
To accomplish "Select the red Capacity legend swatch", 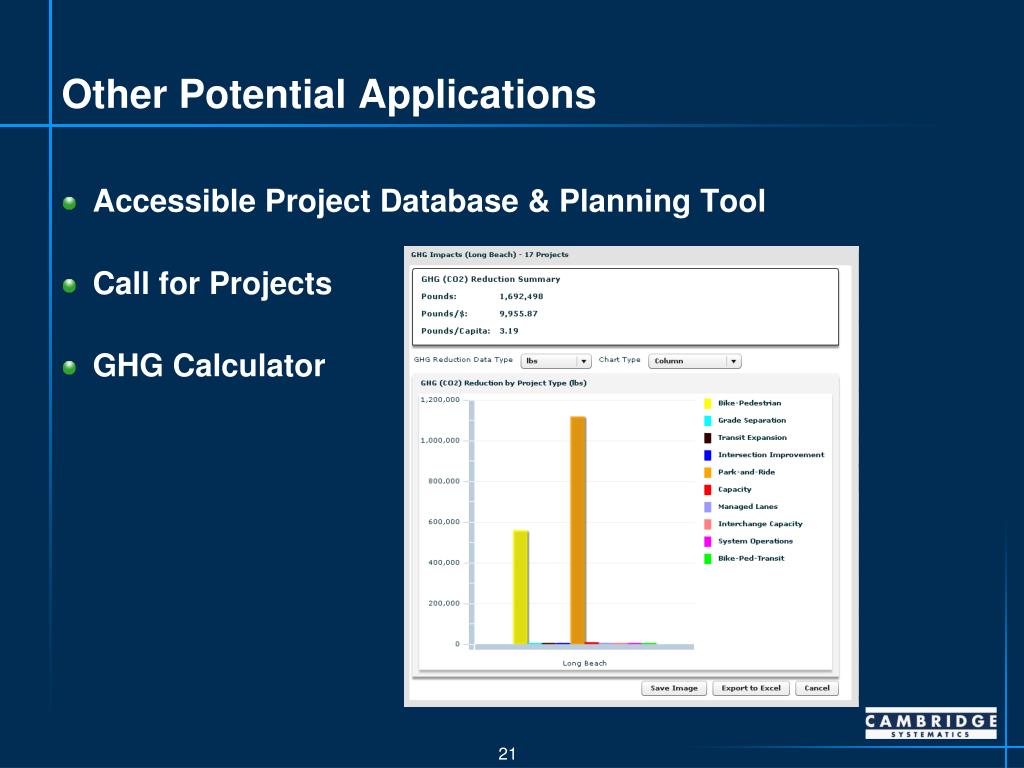I will 707,490.
